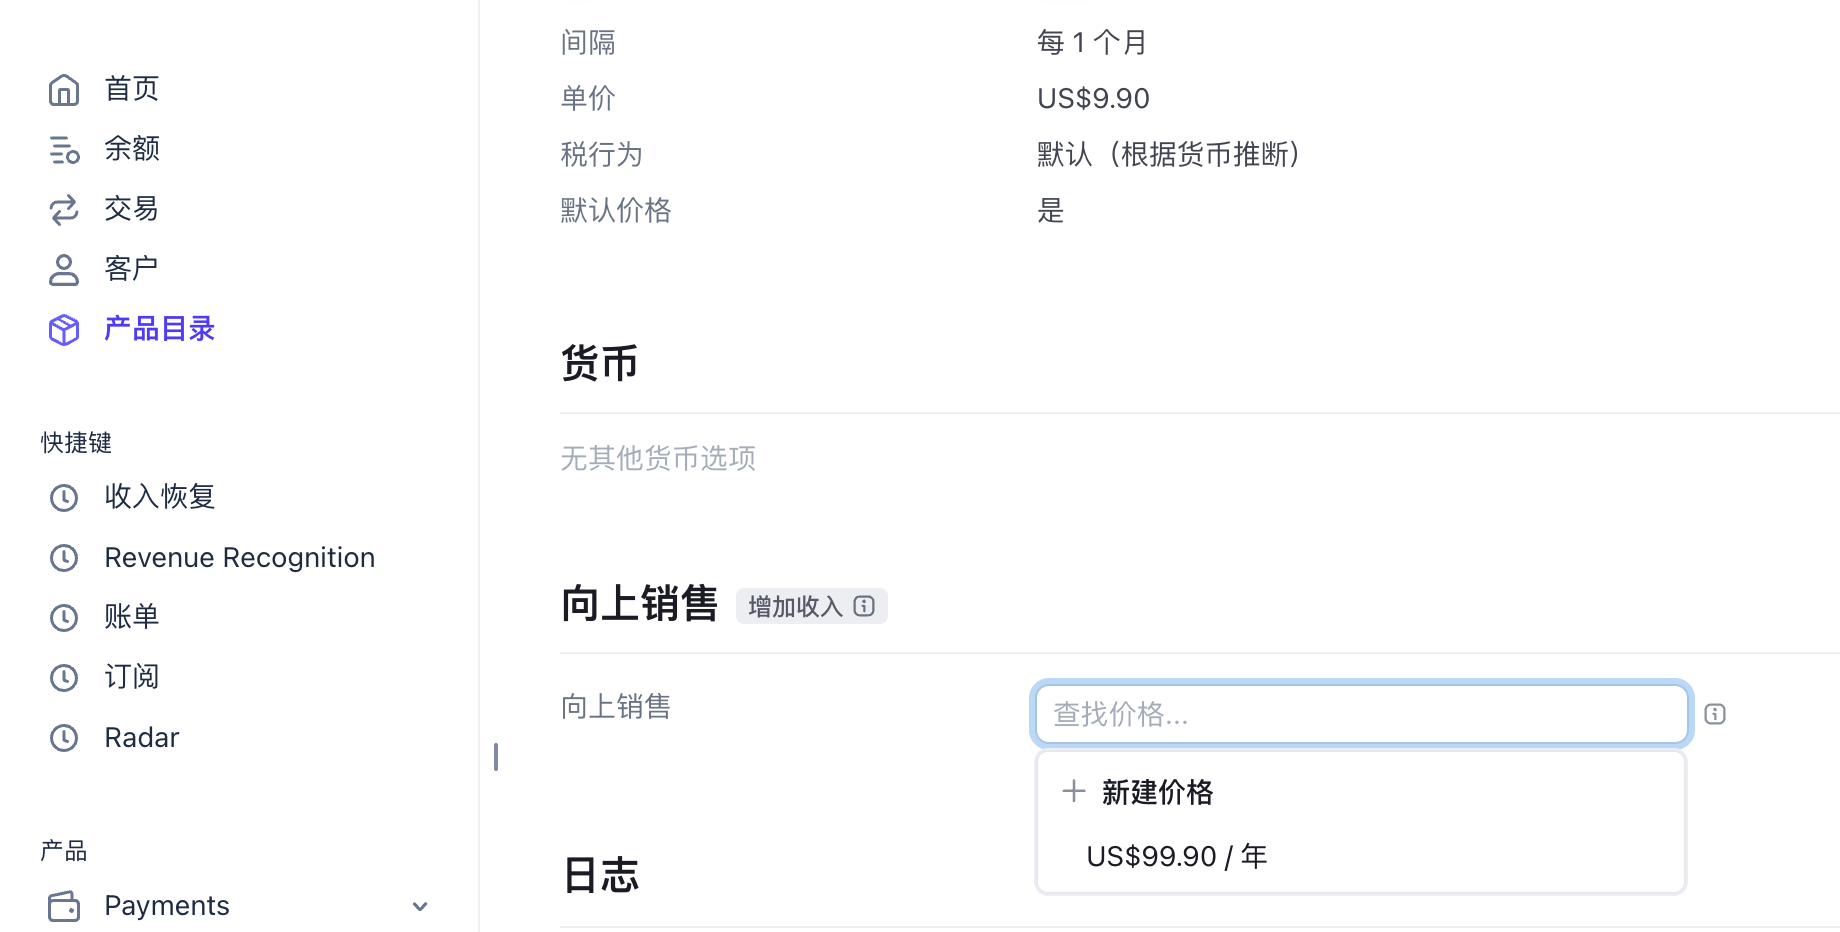Choose 新建价格 in the dropdown list

1156,792
